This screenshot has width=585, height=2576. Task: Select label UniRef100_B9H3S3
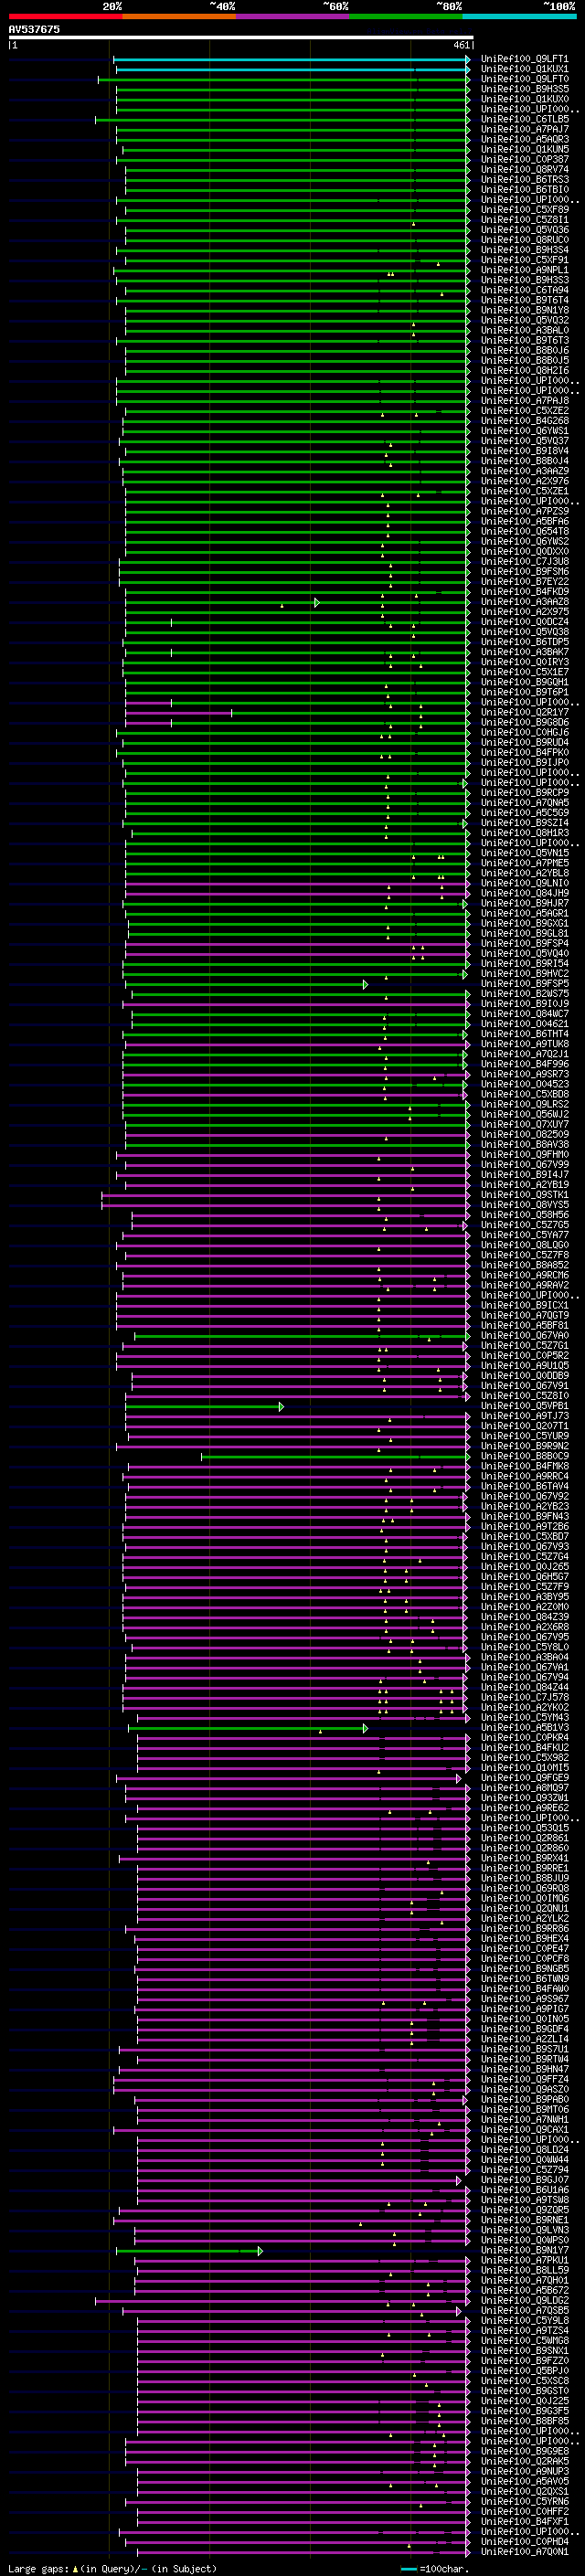coord(525,280)
